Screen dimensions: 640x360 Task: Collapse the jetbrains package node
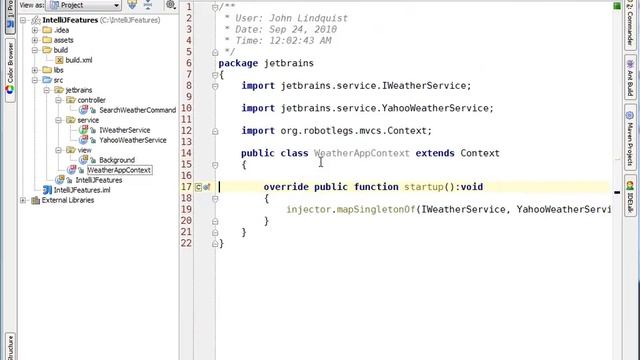[x=47, y=90]
